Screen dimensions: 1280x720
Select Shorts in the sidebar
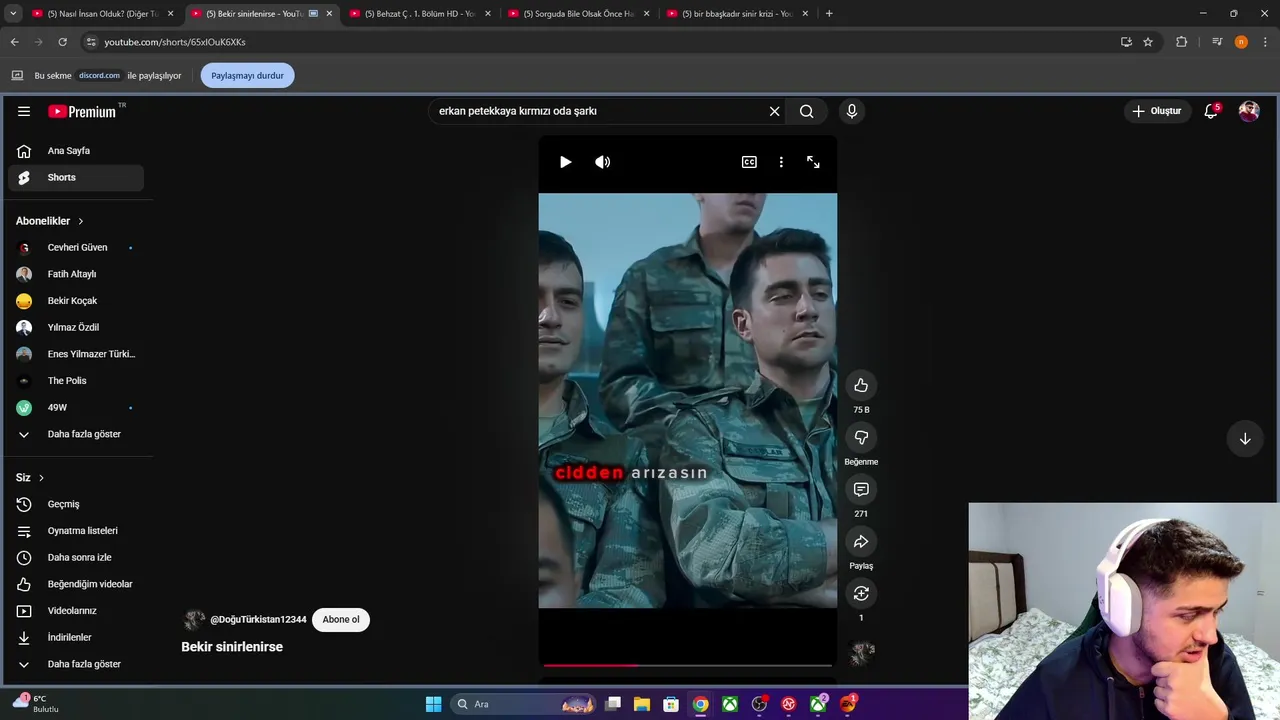[x=76, y=177]
